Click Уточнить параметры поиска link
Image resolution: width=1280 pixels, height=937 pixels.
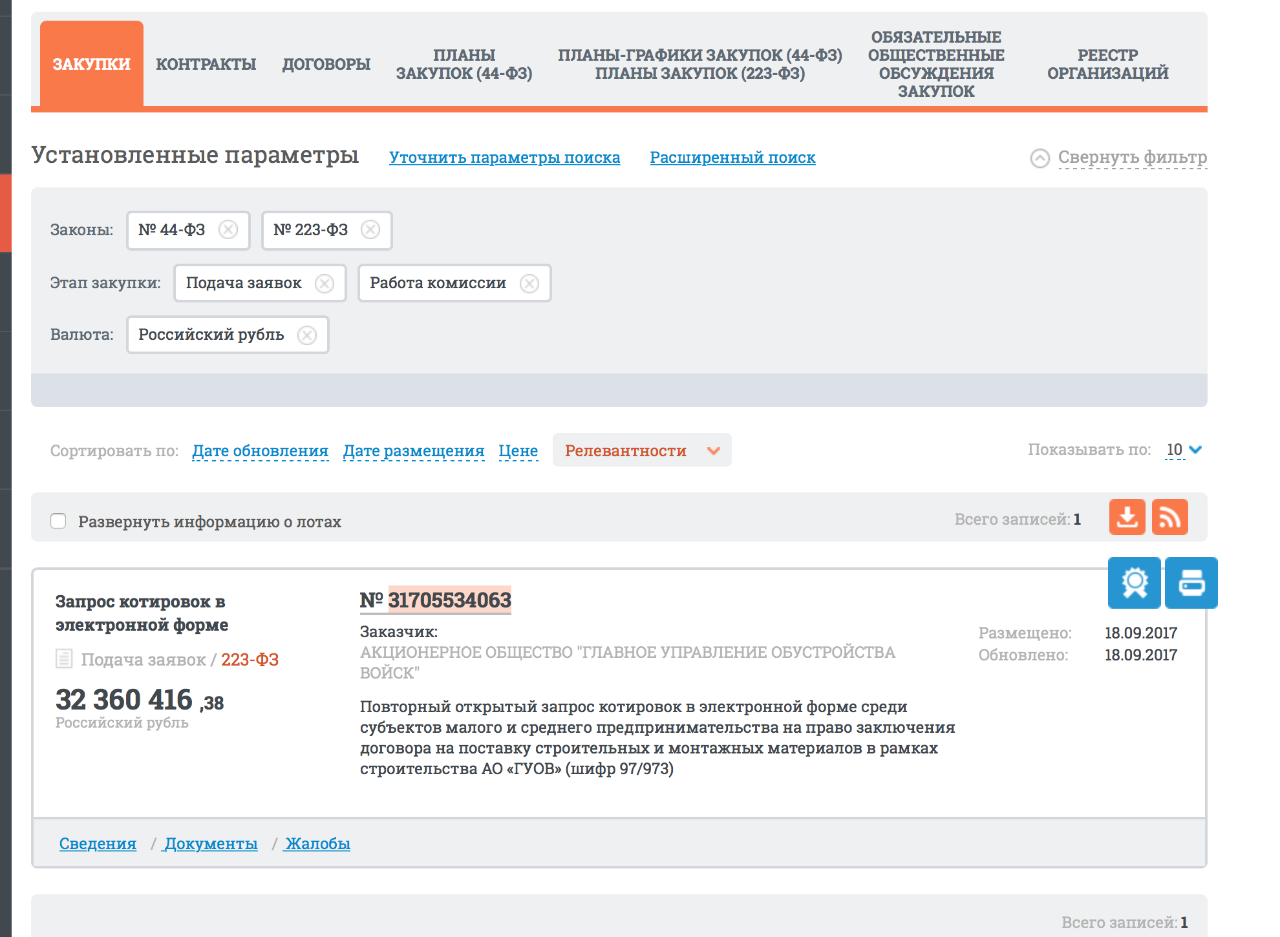pos(504,158)
